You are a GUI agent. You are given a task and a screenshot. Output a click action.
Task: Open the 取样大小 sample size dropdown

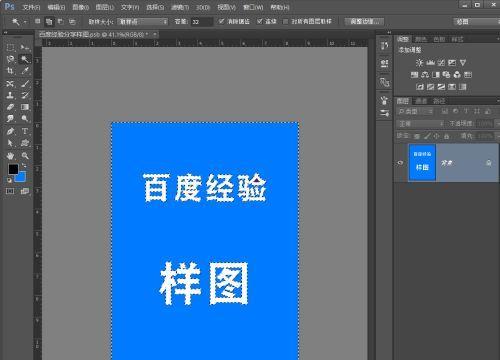pyautogui.click(x=142, y=22)
